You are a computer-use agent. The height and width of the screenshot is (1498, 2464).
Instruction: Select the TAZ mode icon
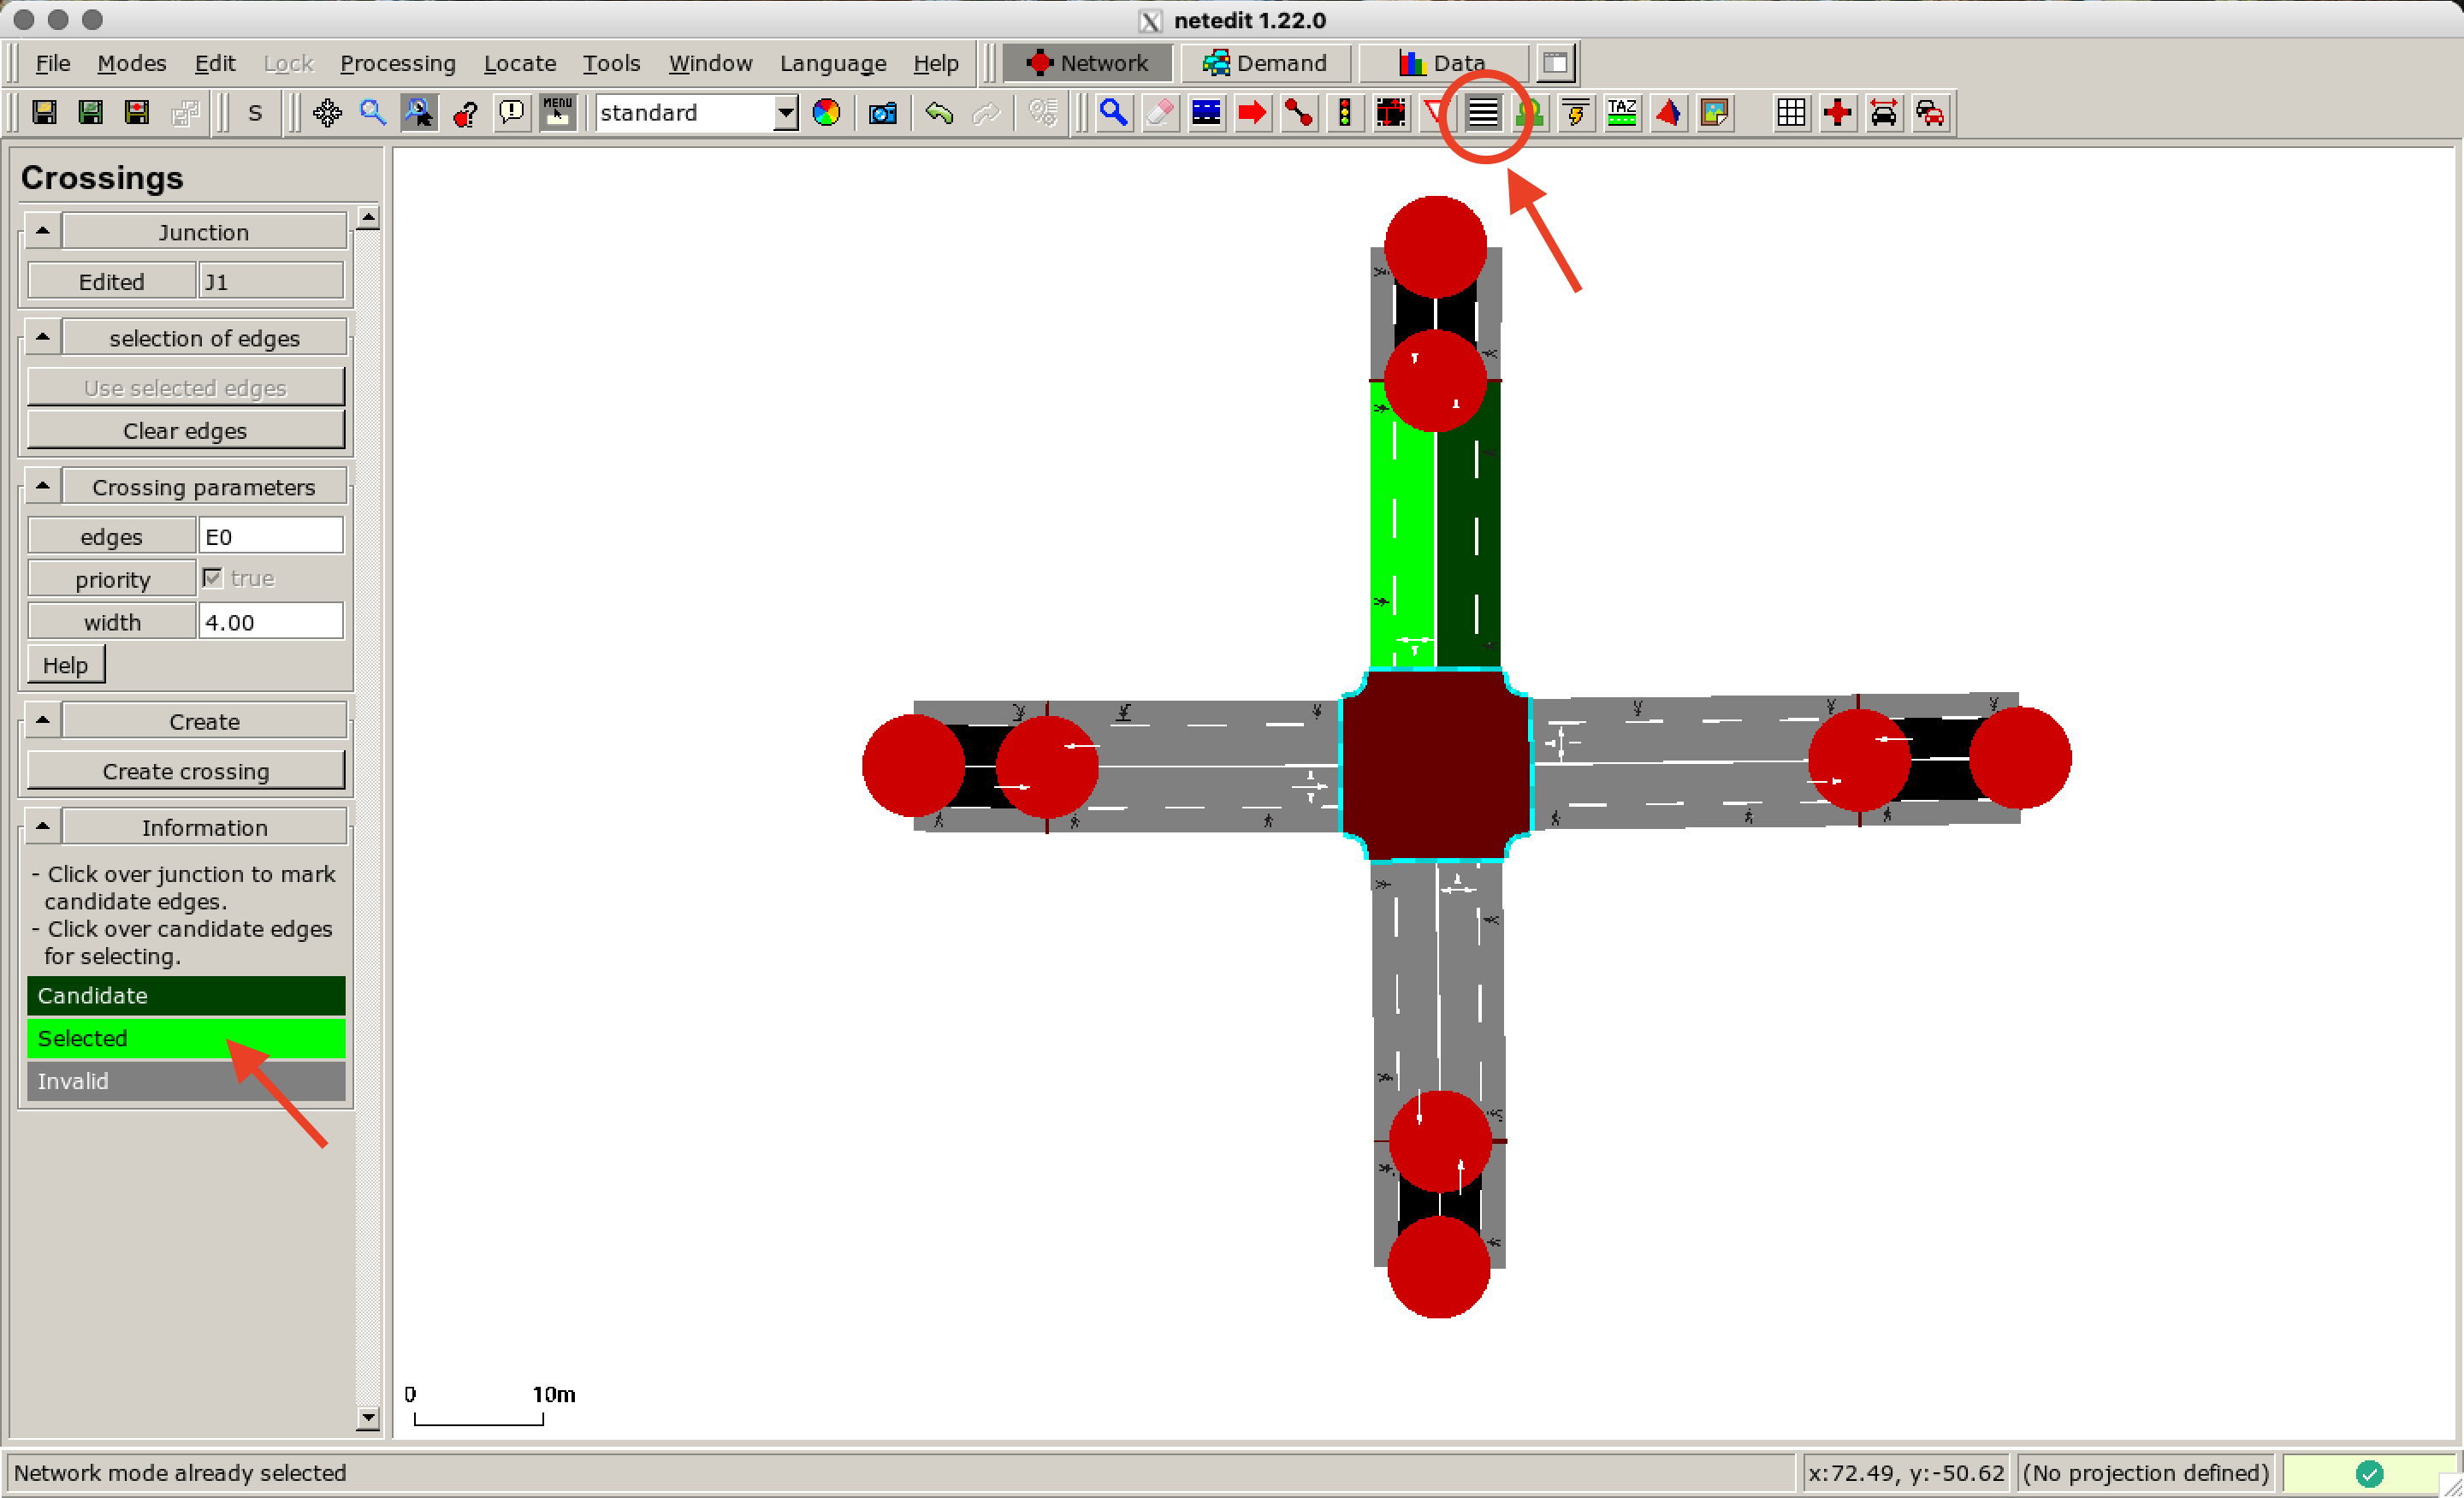(x=1621, y=113)
